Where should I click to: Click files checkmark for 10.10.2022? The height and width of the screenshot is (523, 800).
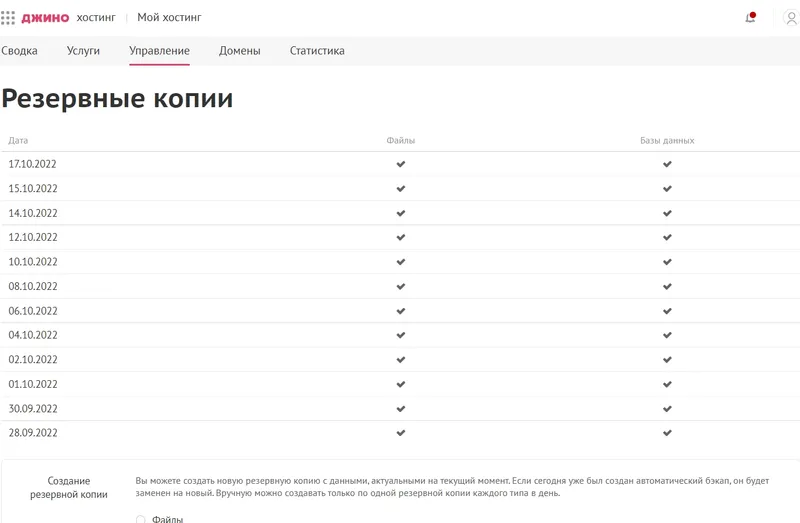tap(401, 262)
